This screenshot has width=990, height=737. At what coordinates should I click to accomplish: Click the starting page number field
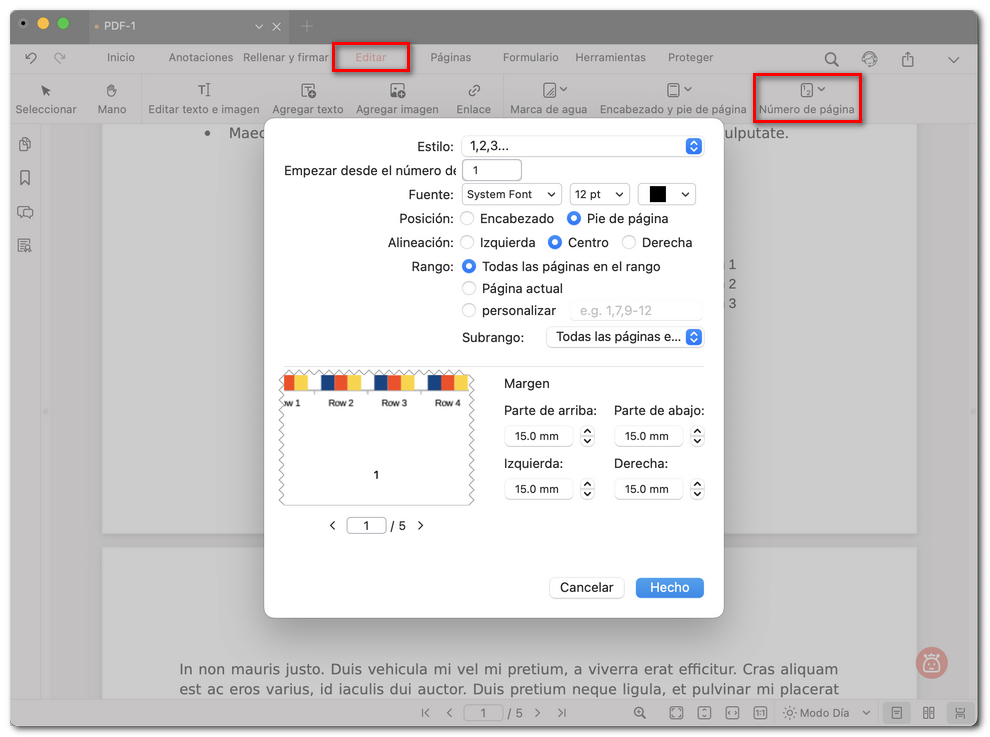(x=491, y=170)
